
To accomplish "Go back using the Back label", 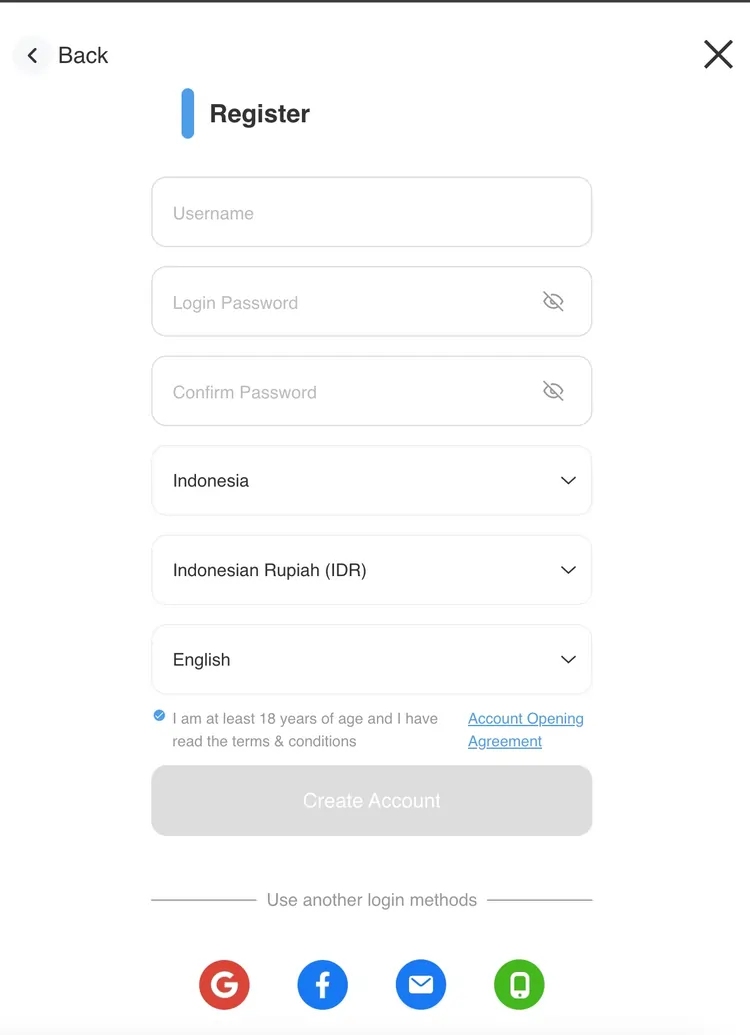I will pos(83,56).
